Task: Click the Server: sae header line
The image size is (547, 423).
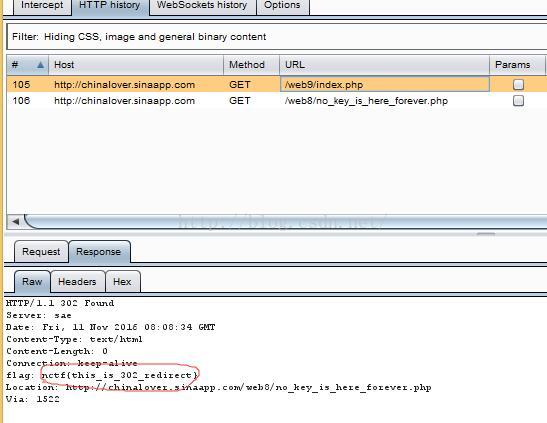Action: [39, 315]
